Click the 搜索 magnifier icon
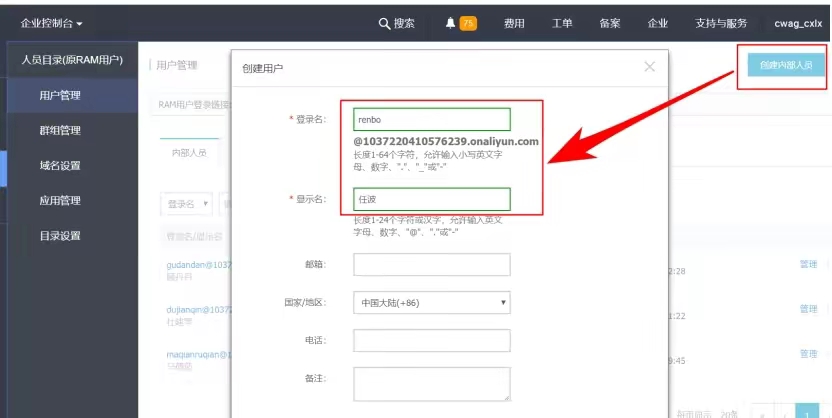 pyautogui.click(x=384, y=23)
